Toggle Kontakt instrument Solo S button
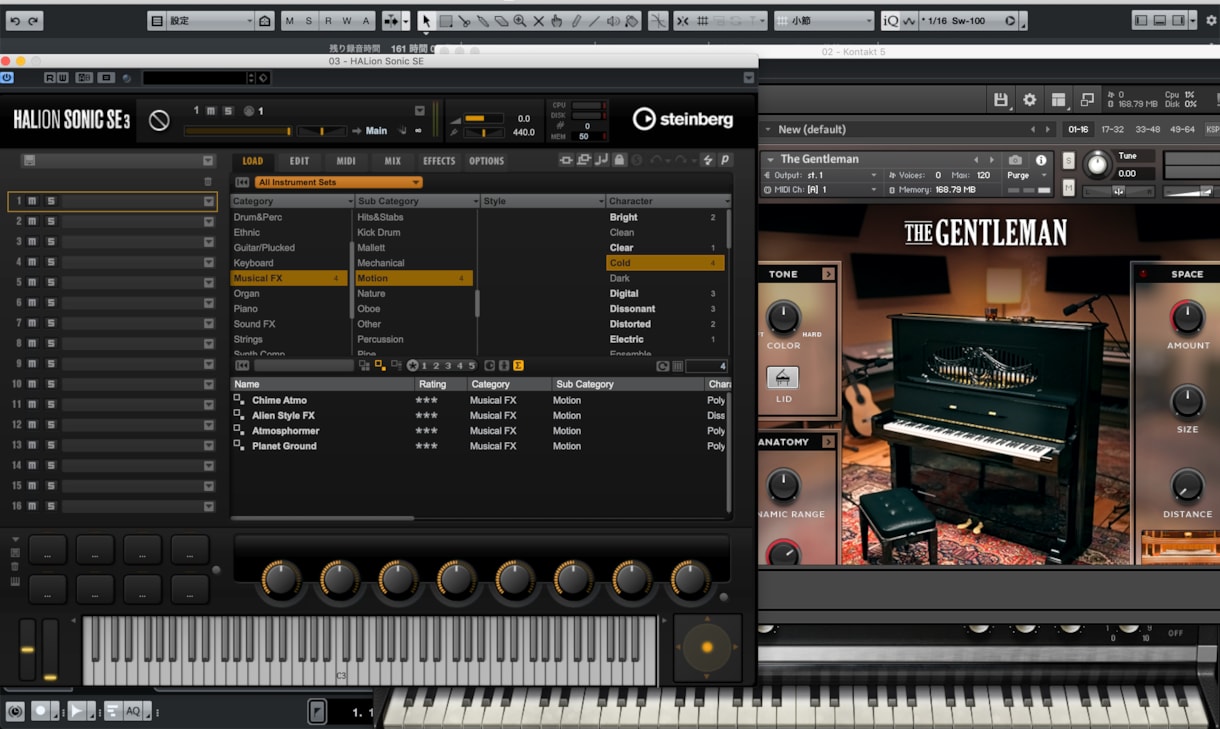 pos(1069,161)
